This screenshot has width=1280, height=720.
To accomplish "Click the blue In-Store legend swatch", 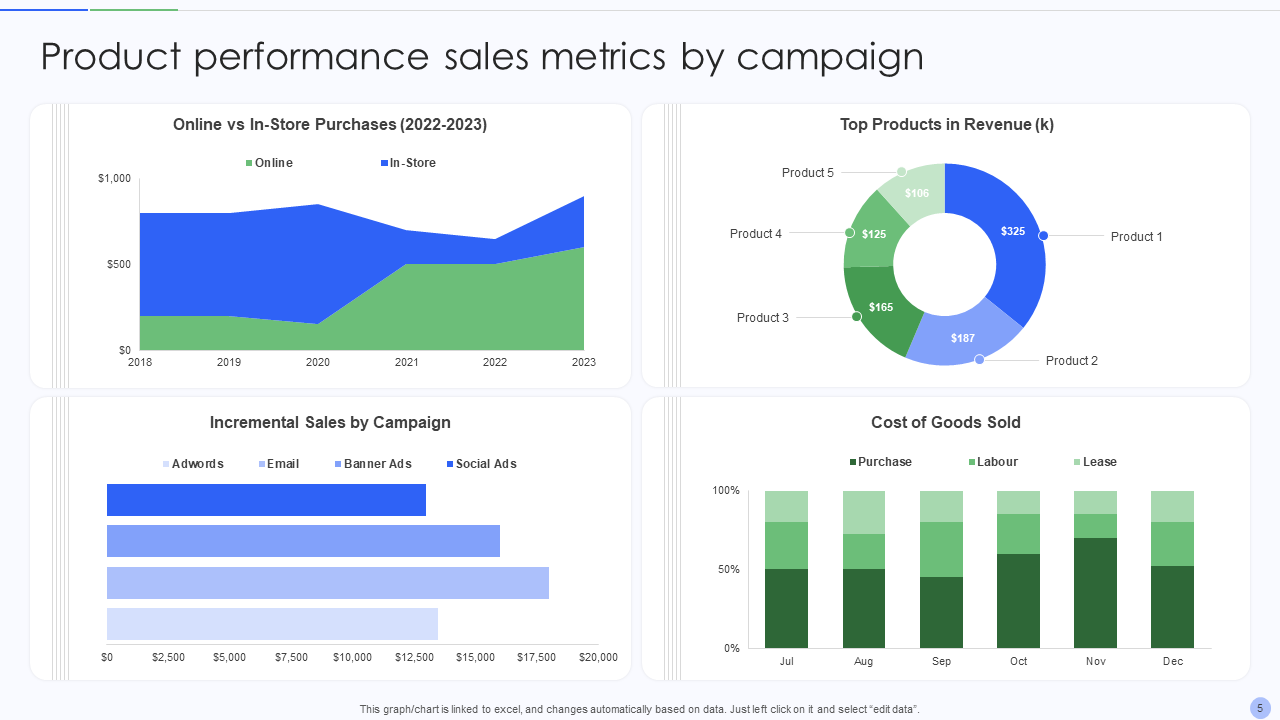I will point(384,163).
